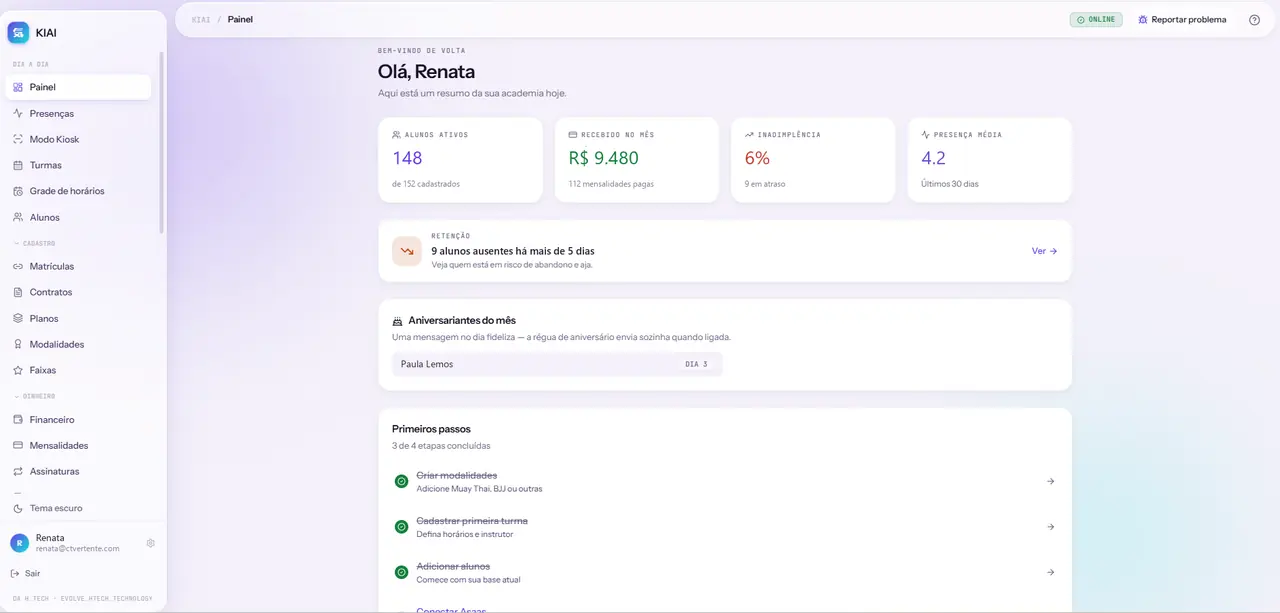Click the Contratos document icon
This screenshot has height=613, width=1280.
click(x=18, y=292)
